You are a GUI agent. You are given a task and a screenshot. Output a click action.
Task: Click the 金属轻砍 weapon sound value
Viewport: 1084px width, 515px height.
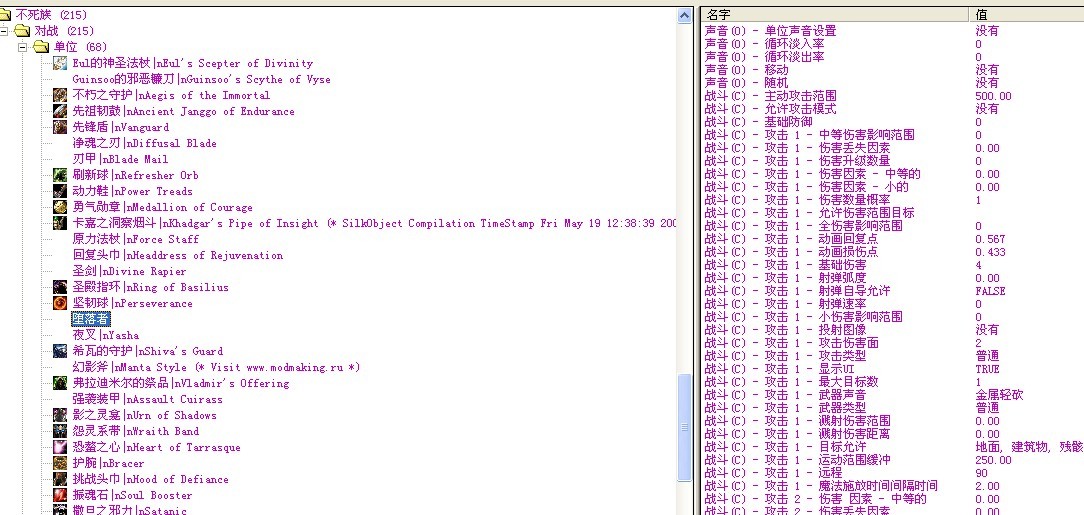(x=999, y=395)
